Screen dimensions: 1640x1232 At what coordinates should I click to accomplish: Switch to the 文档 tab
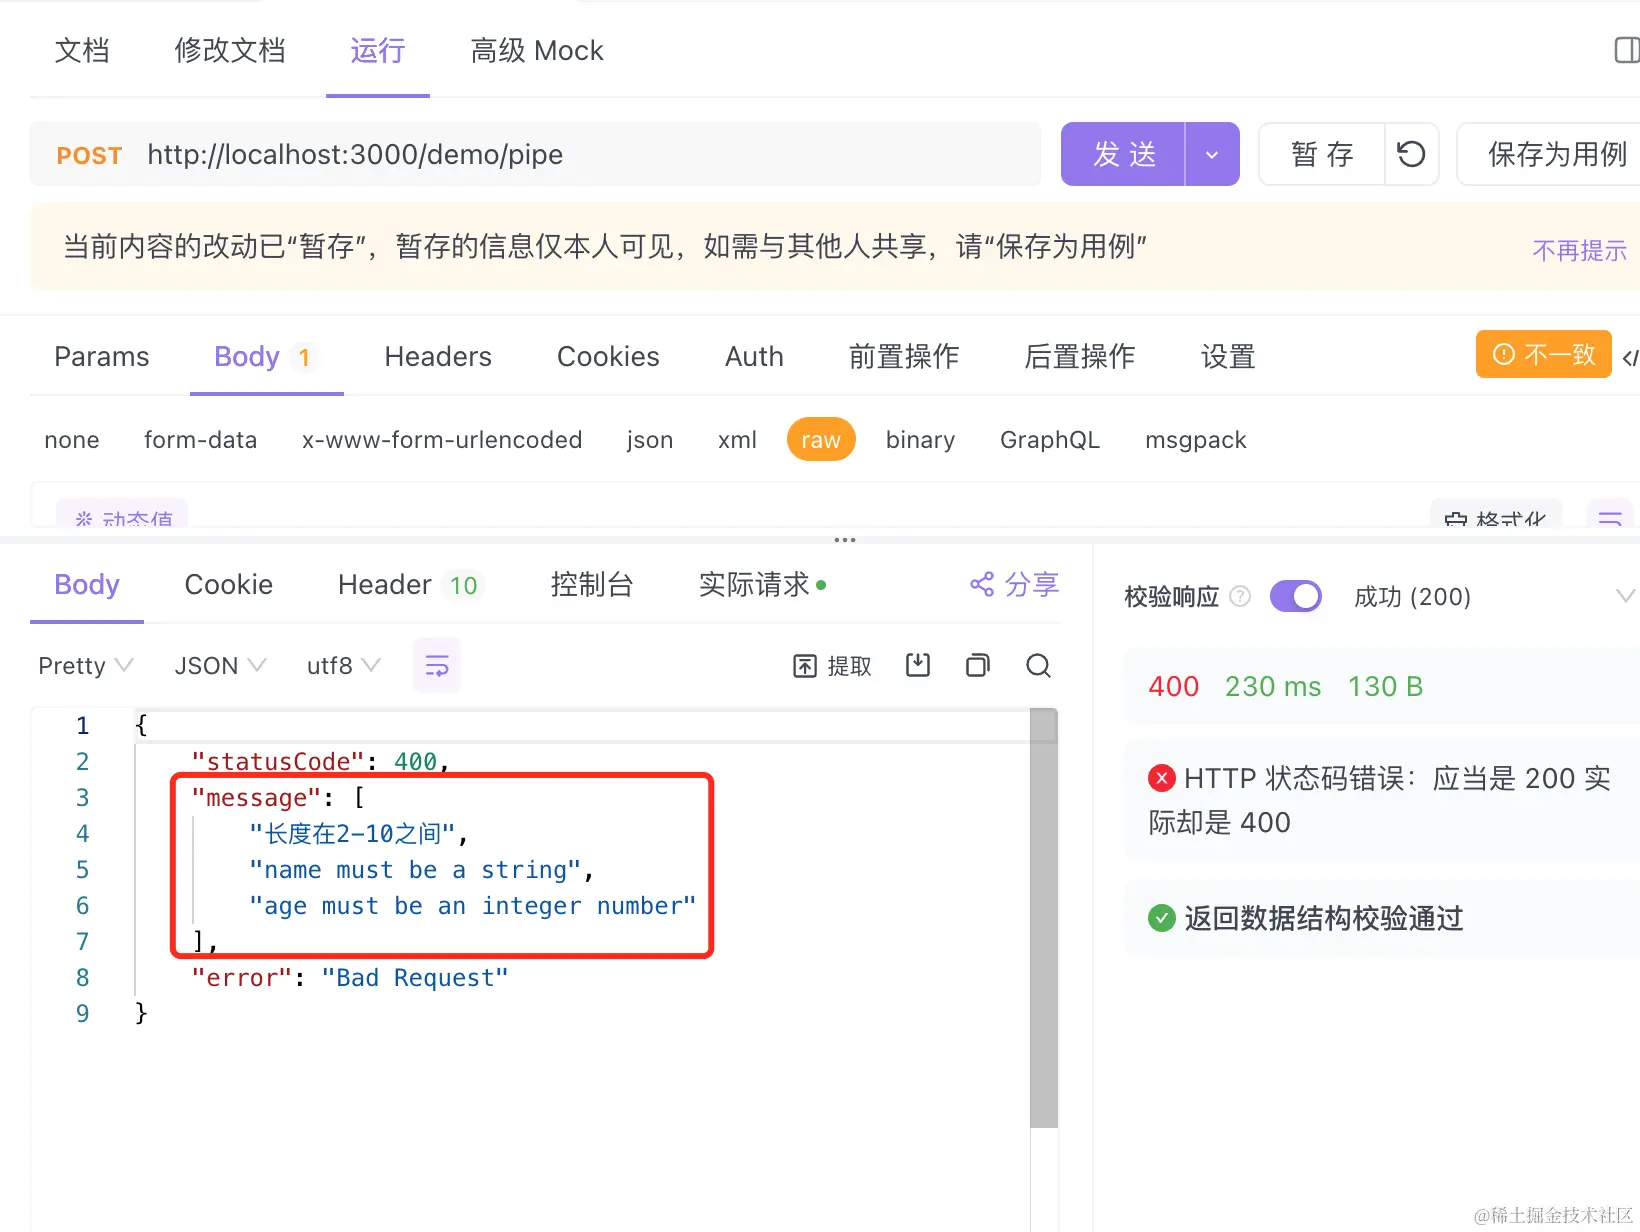pos(82,50)
